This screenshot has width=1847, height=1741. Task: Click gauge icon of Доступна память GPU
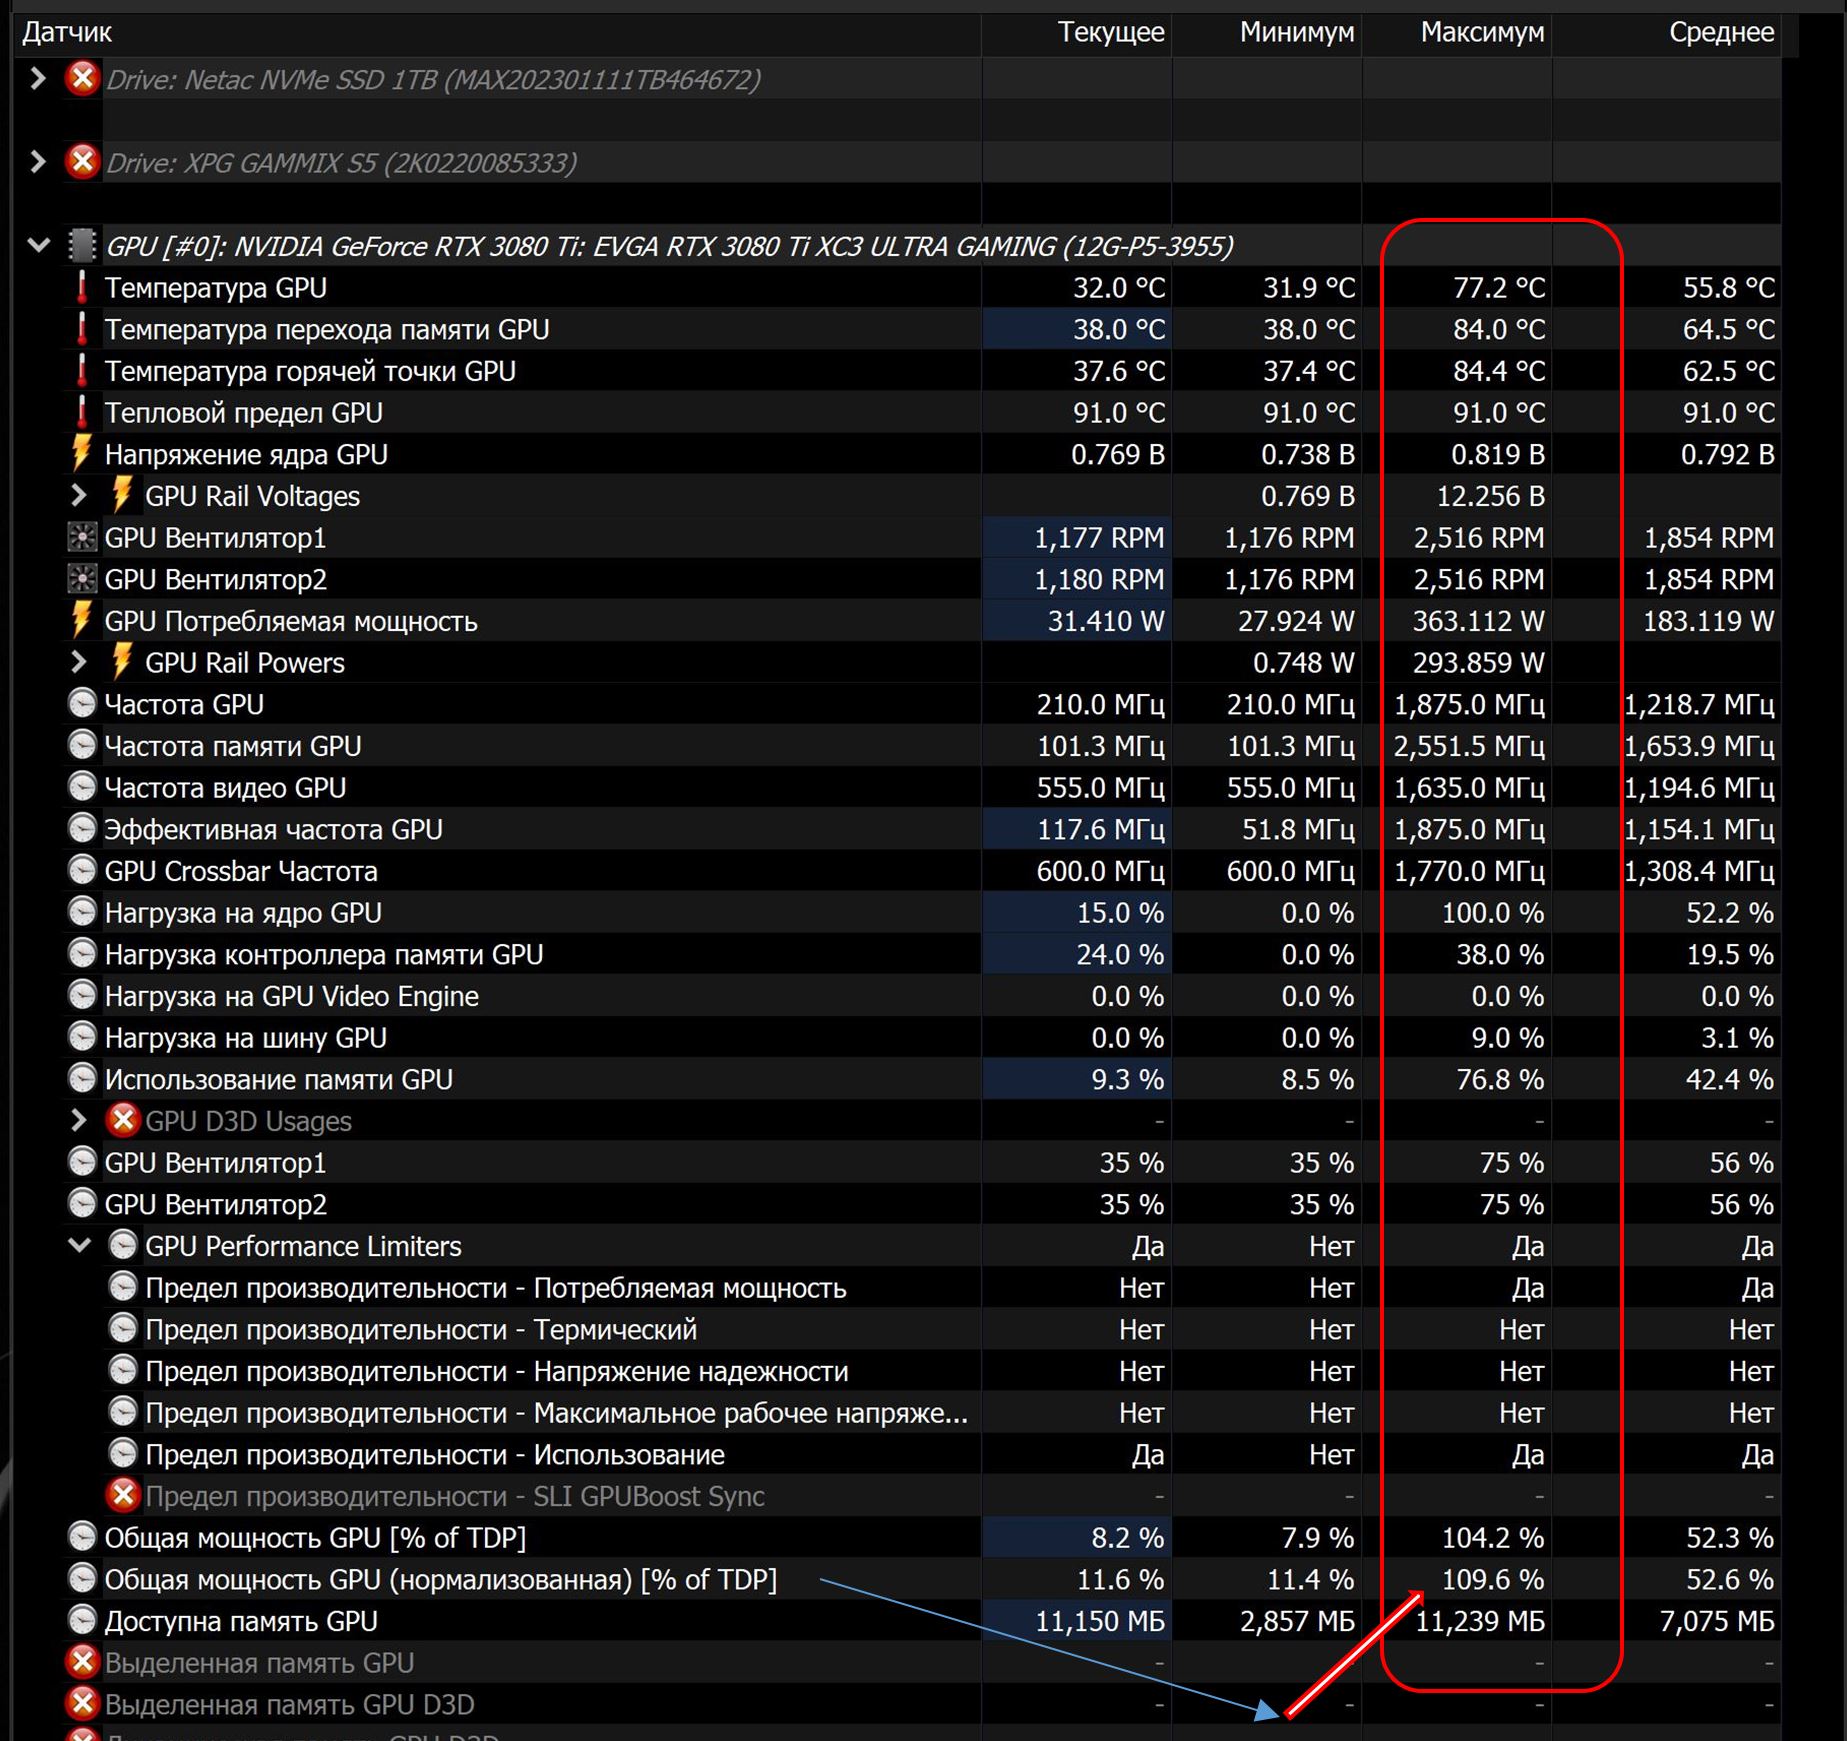82,1620
